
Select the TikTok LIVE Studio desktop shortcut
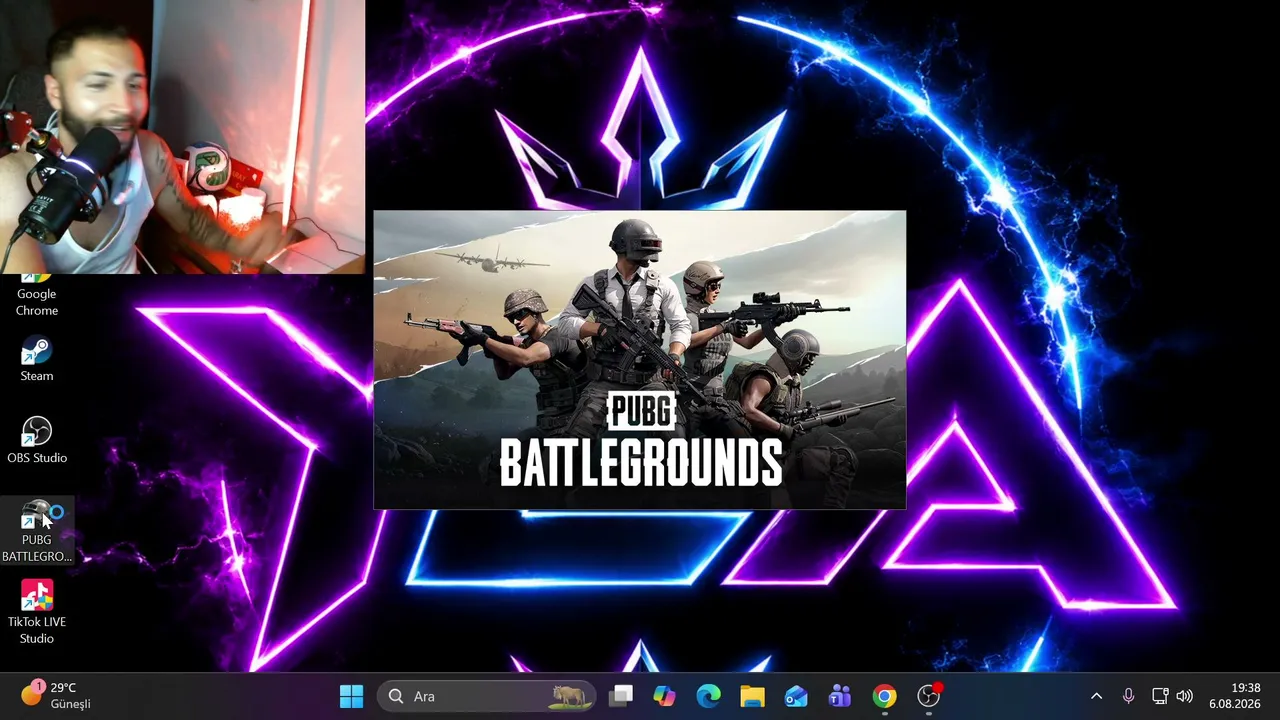point(37,612)
